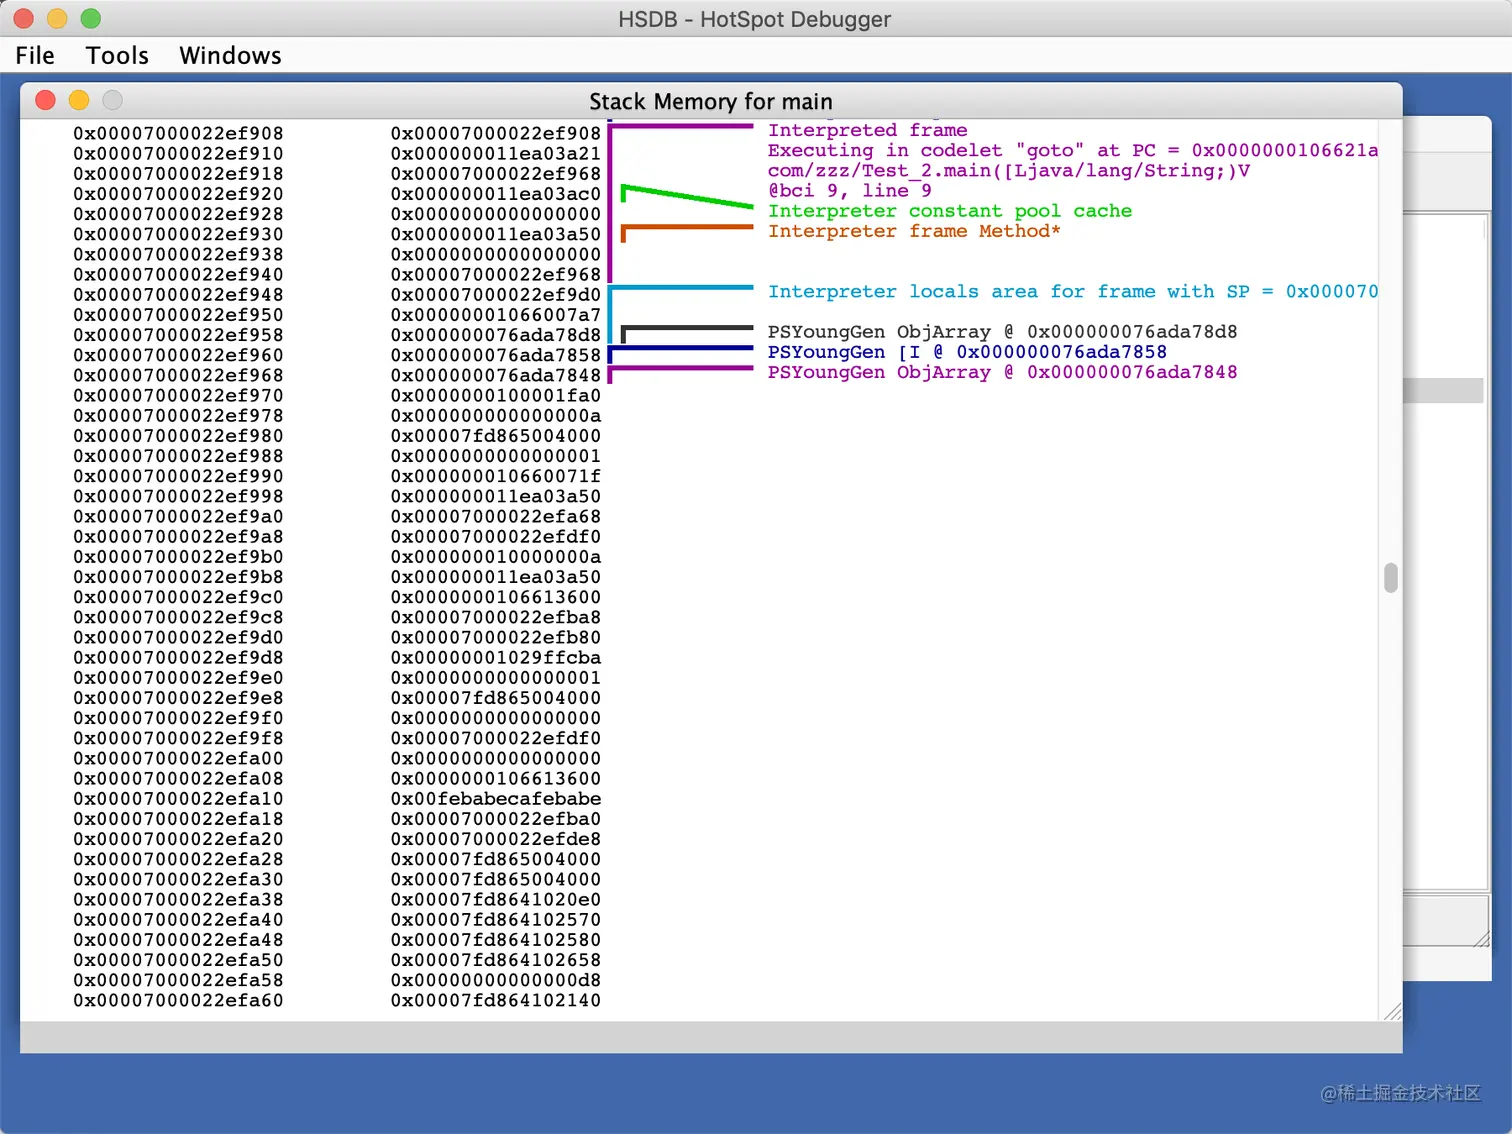
Task: Open the Tools menu
Action: click(117, 56)
